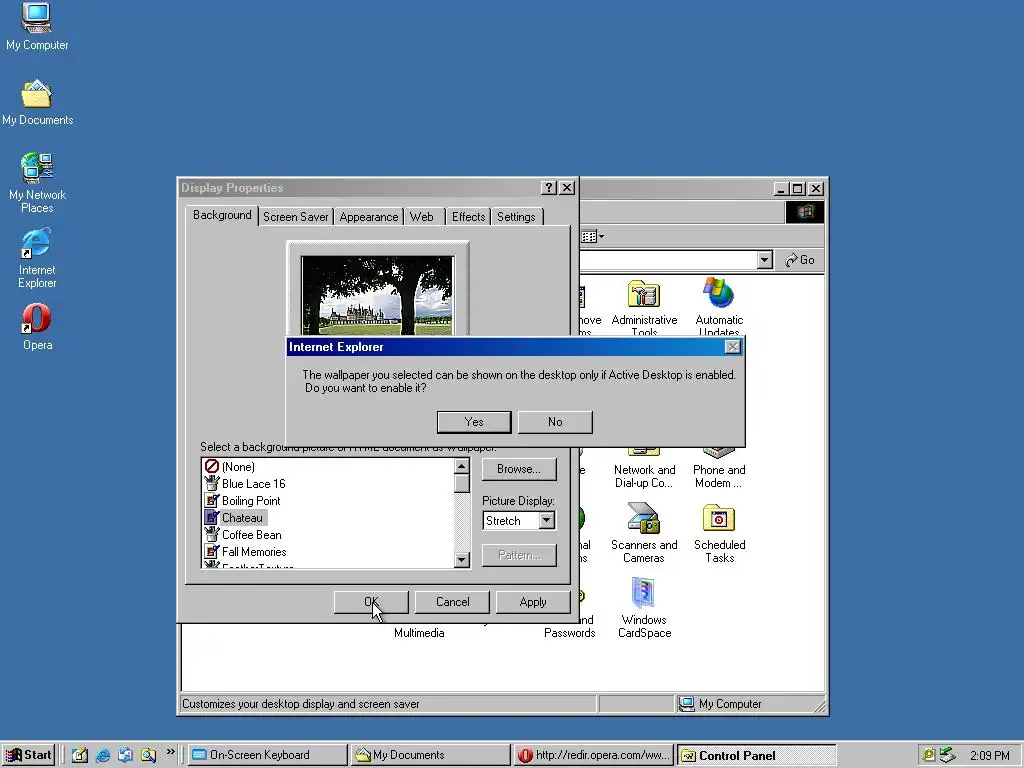
Task: Close the Internet Explorer dialog
Action: click(x=733, y=347)
